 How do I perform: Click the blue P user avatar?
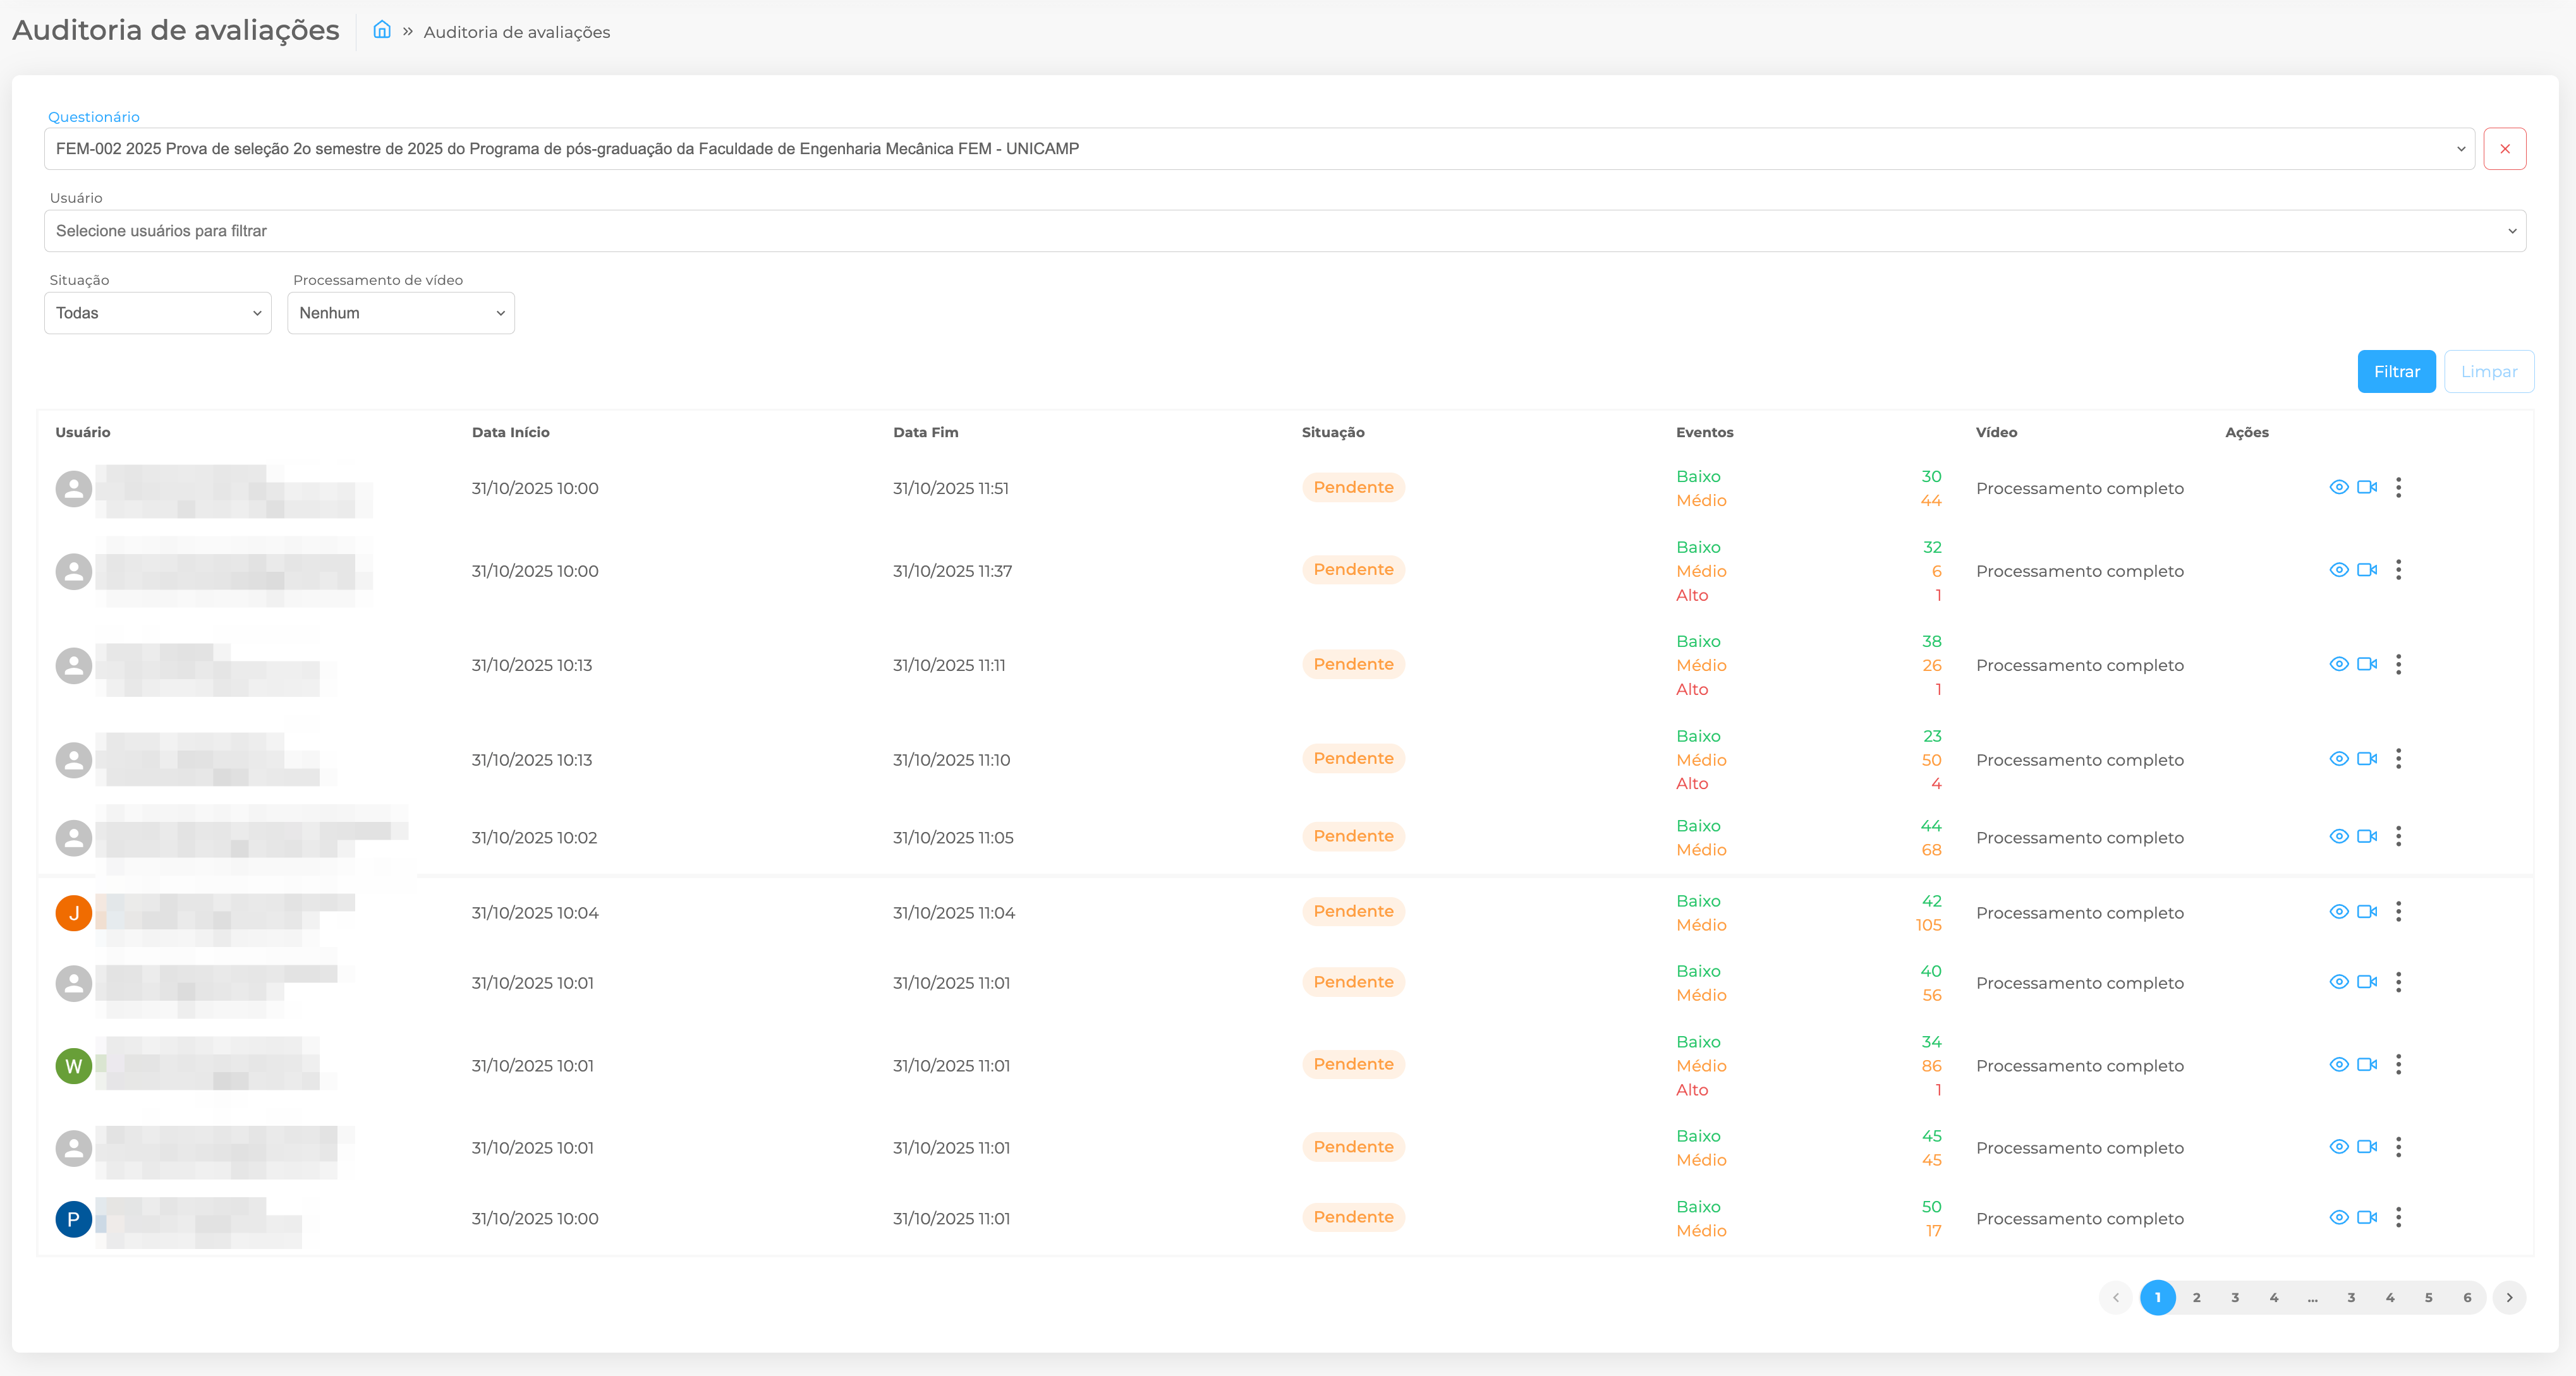[x=73, y=1219]
